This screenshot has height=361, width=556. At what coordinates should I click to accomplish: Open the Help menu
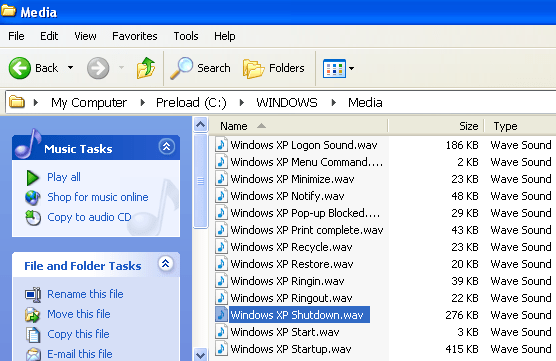click(224, 36)
